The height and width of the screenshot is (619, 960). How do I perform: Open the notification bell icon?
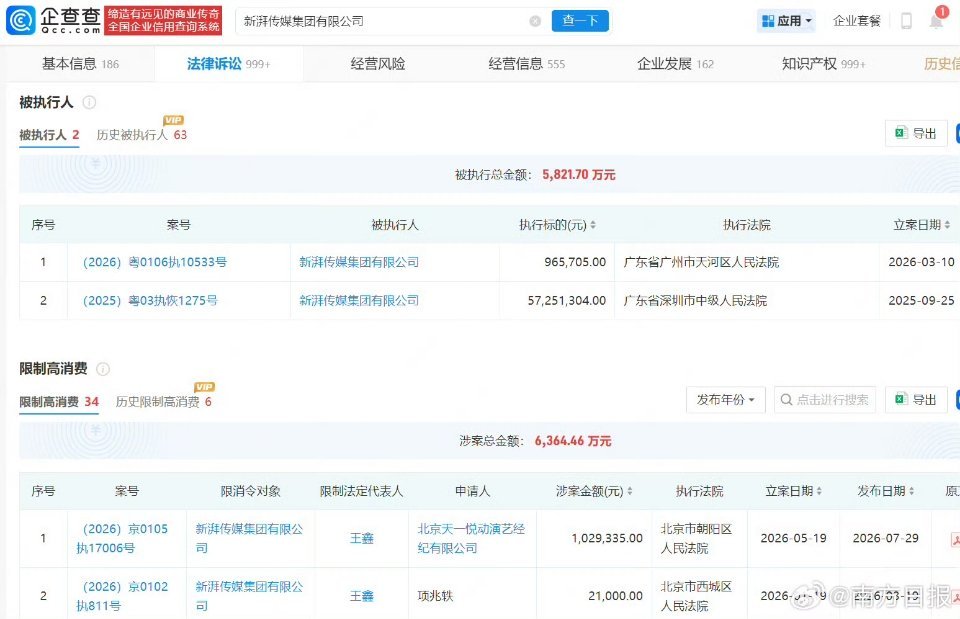point(936,21)
